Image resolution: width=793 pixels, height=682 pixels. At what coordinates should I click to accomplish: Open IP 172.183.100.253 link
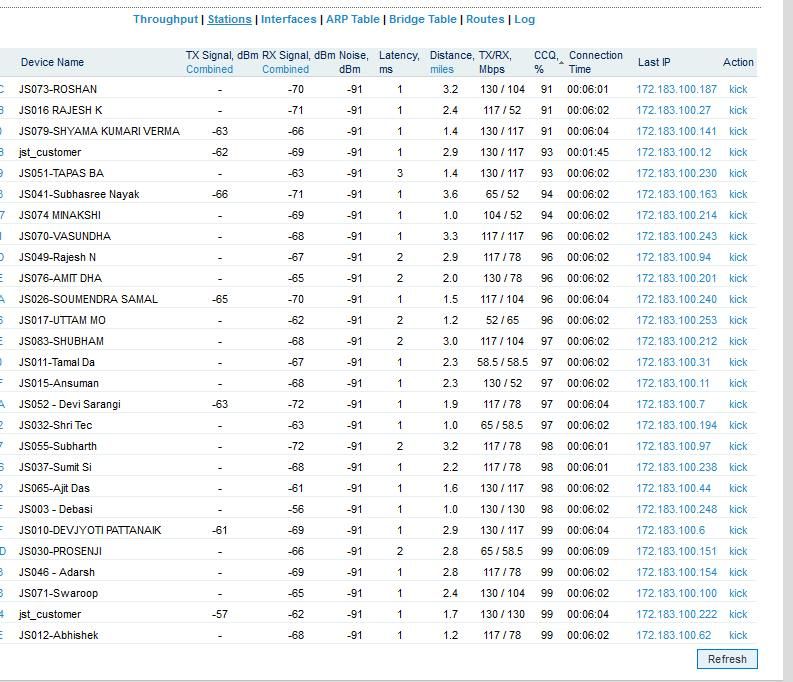pyautogui.click(x=677, y=321)
